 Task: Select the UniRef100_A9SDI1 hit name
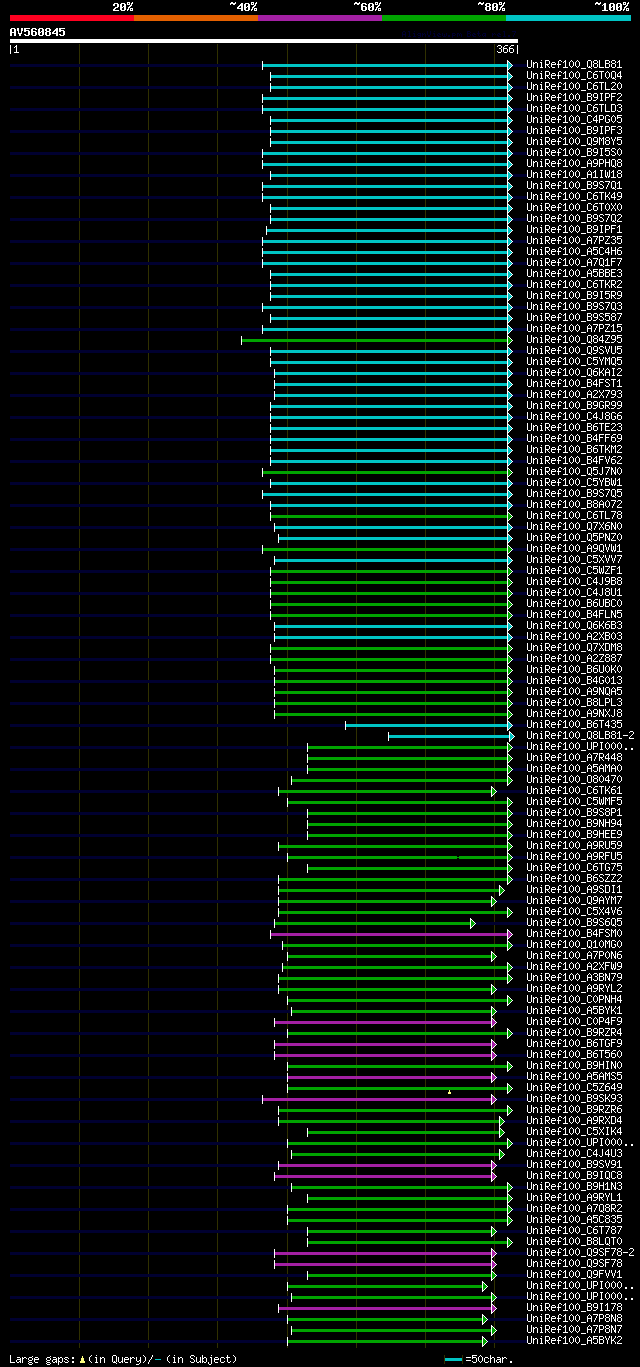(x=574, y=890)
